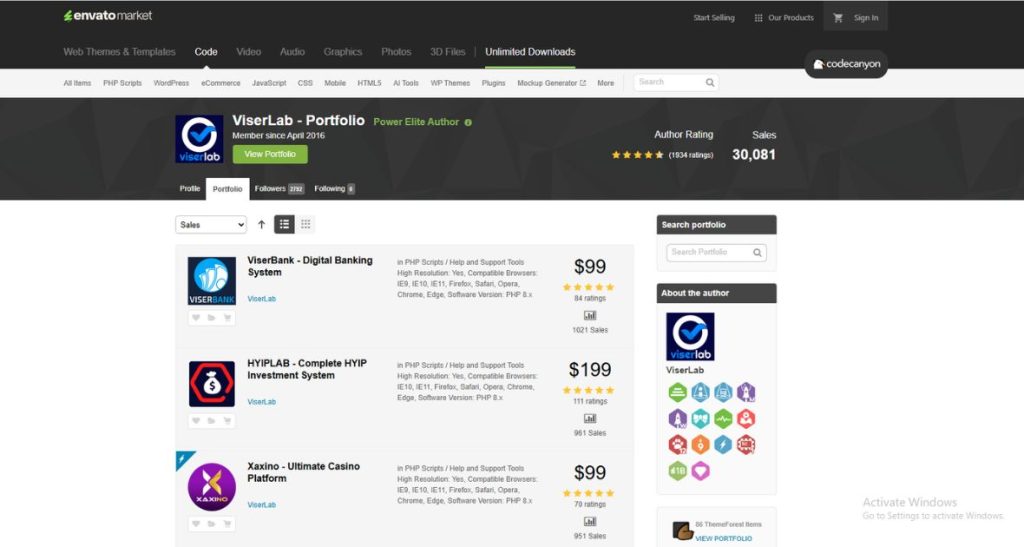Viewport: 1024px width, 547px height.
Task: Click the author's 1934 ratings count
Action: [691, 155]
